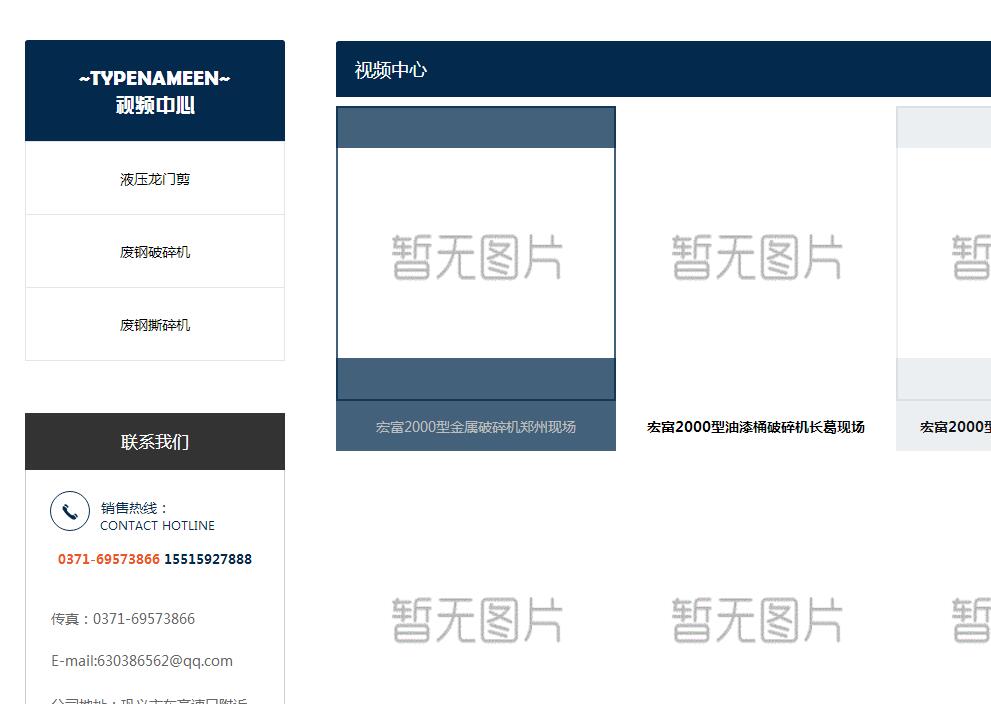Screen dimensions: 991x704
Task: Select the 废钢撕碎机 sidebar item
Action: (155, 325)
